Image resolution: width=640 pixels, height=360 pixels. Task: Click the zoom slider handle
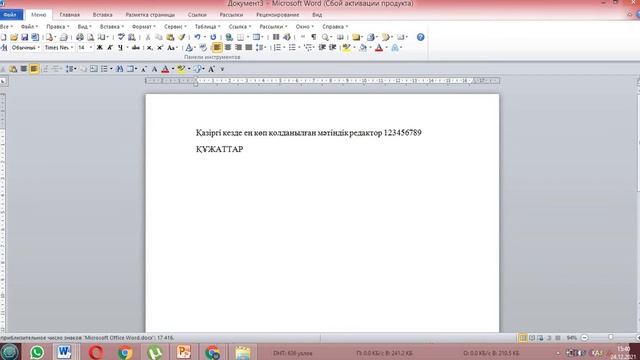pos(611,338)
